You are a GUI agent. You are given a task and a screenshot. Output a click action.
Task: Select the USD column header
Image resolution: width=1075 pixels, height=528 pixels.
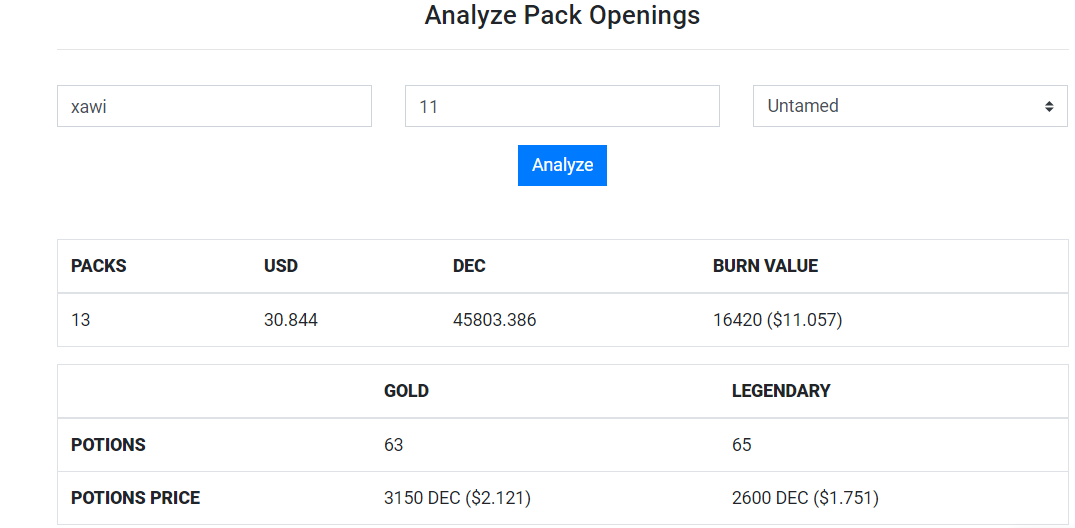(281, 266)
